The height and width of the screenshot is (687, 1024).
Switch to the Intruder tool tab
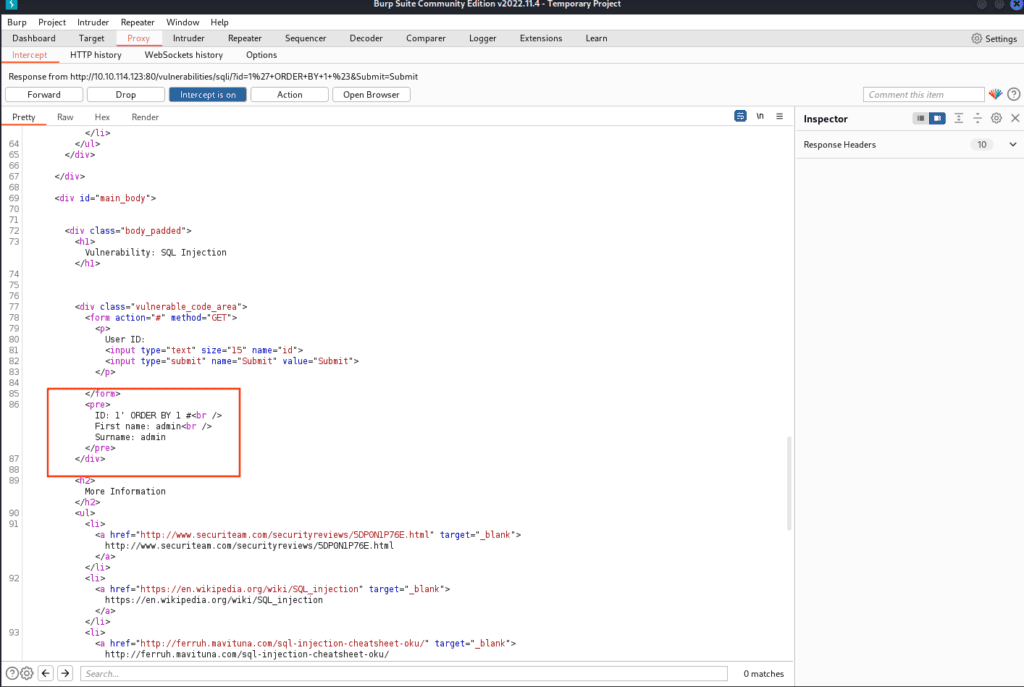[x=189, y=39]
